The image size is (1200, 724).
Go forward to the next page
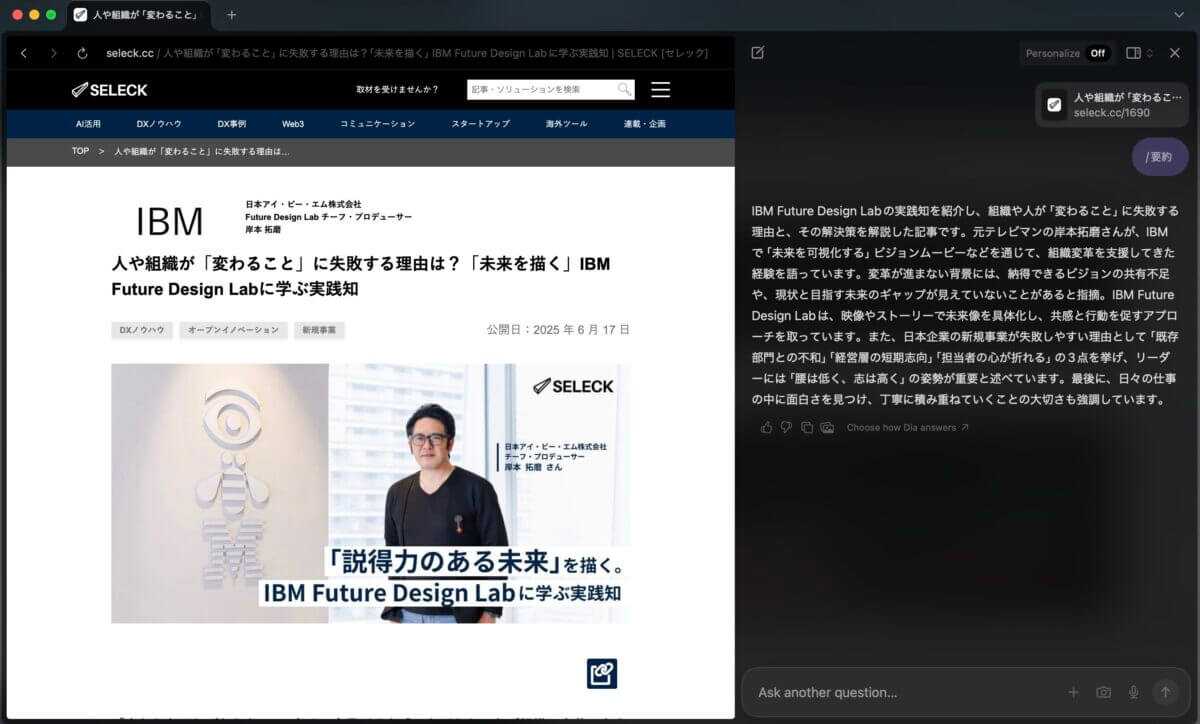53,53
